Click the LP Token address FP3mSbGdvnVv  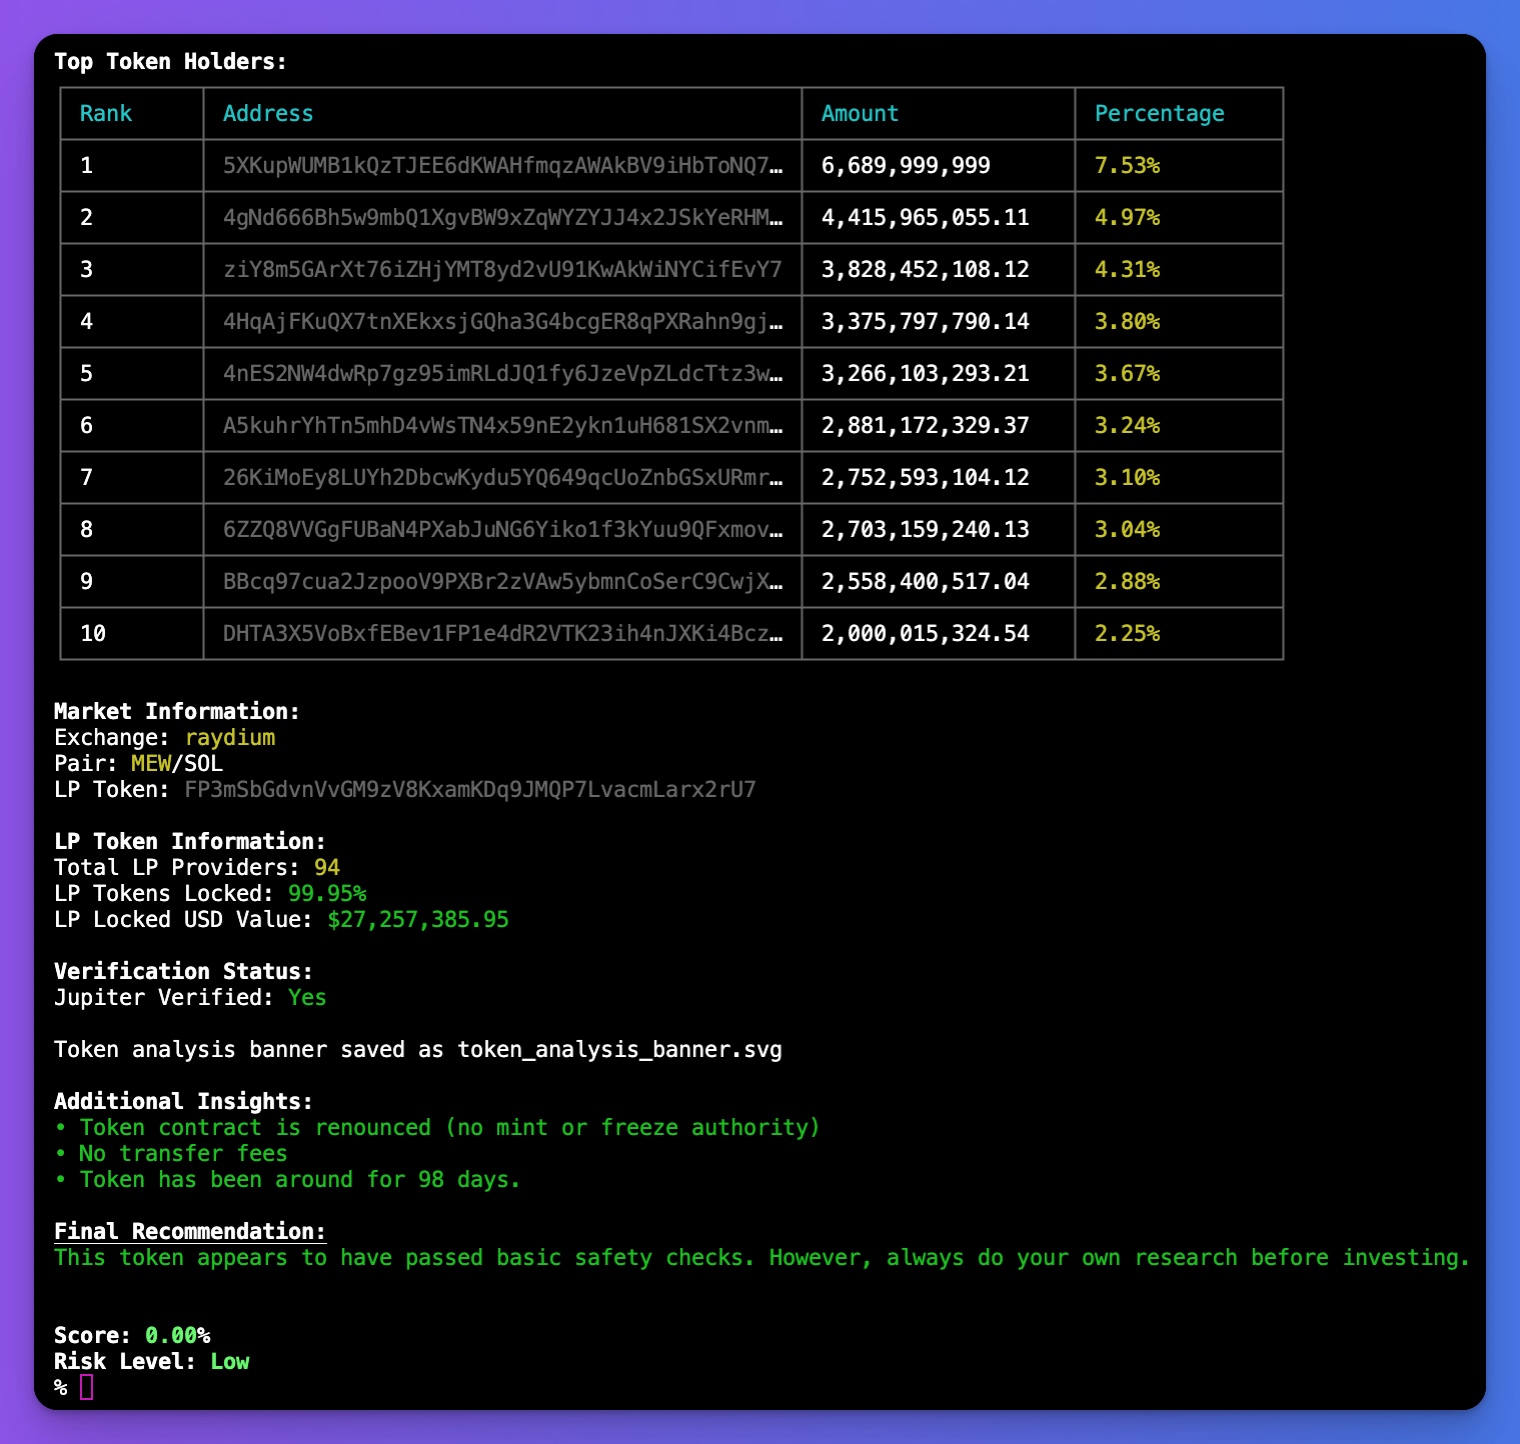(x=470, y=790)
